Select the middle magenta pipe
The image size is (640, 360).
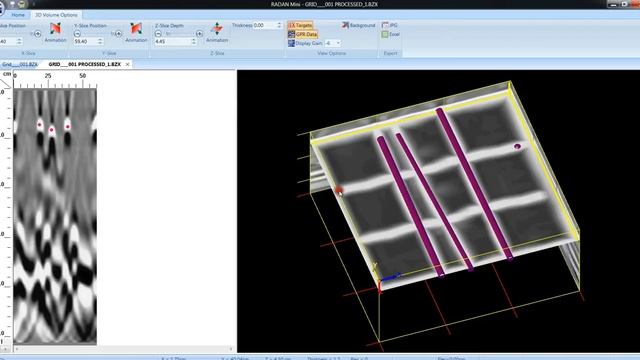pyautogui.click(x=435, y=202)
